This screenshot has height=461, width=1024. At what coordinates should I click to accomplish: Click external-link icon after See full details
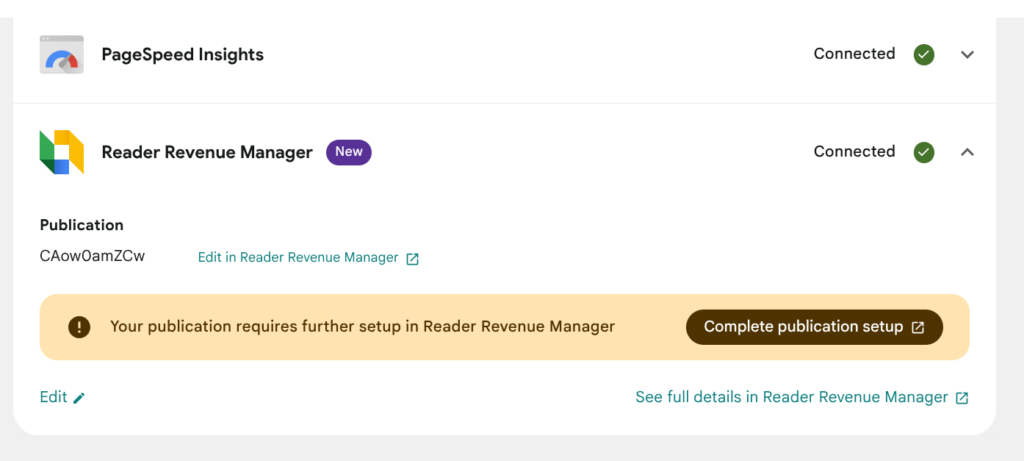[x=962, y=398]
